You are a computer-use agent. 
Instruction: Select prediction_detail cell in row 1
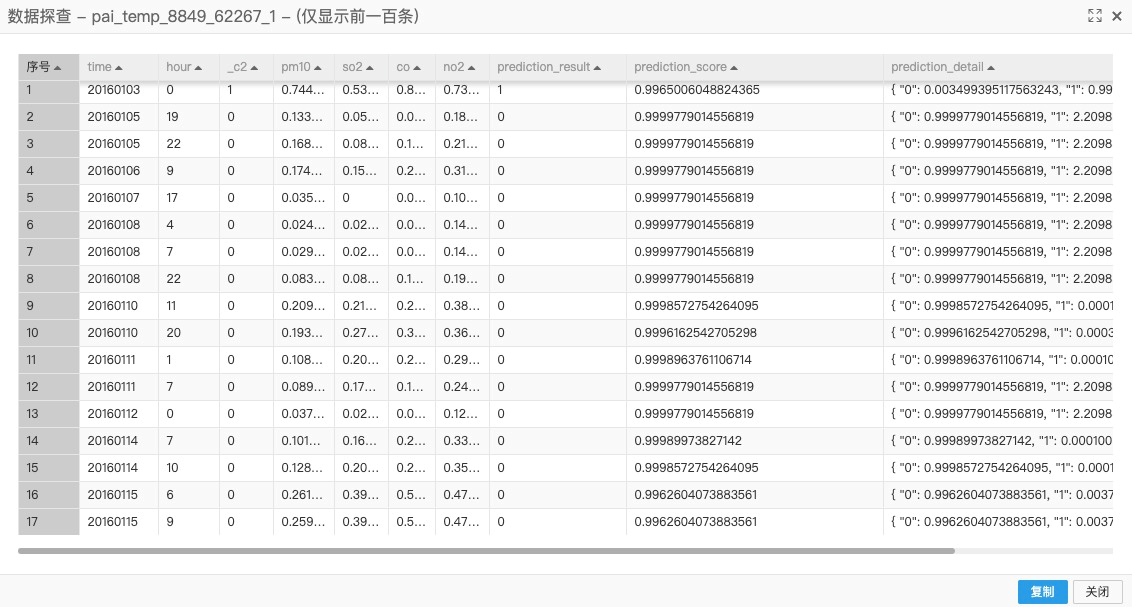998,89
